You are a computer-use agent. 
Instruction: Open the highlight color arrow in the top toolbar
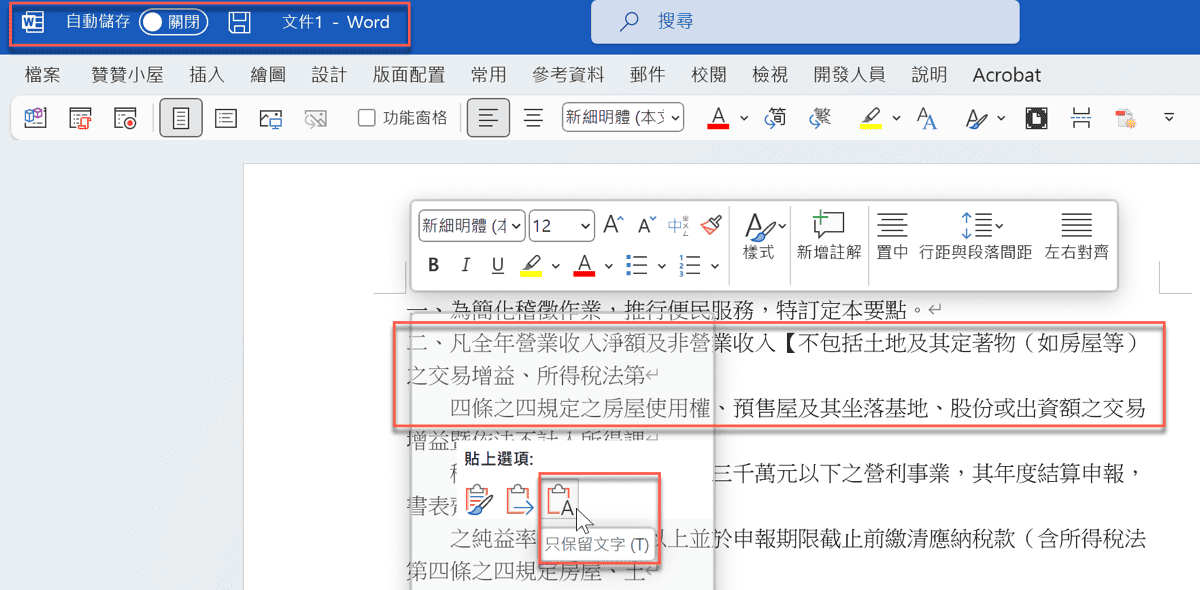click(895, 118)
